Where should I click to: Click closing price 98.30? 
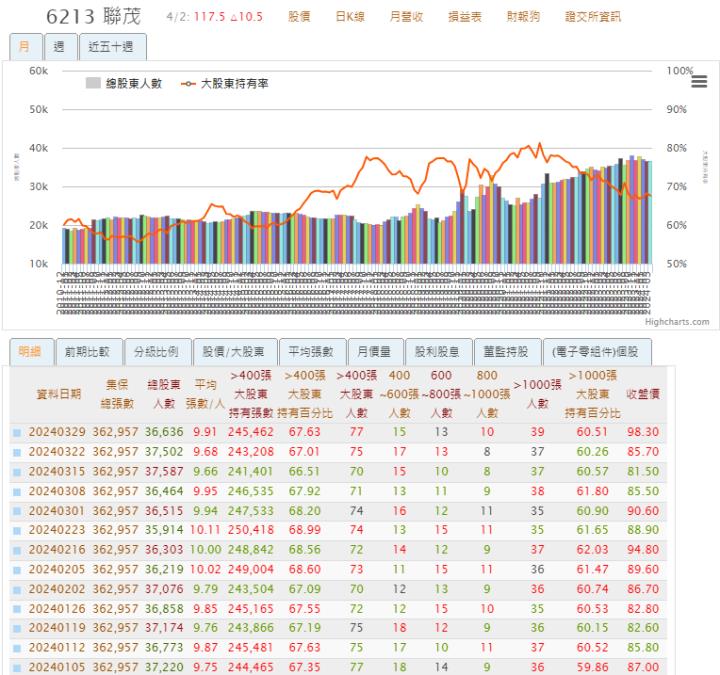click(643, 432)
